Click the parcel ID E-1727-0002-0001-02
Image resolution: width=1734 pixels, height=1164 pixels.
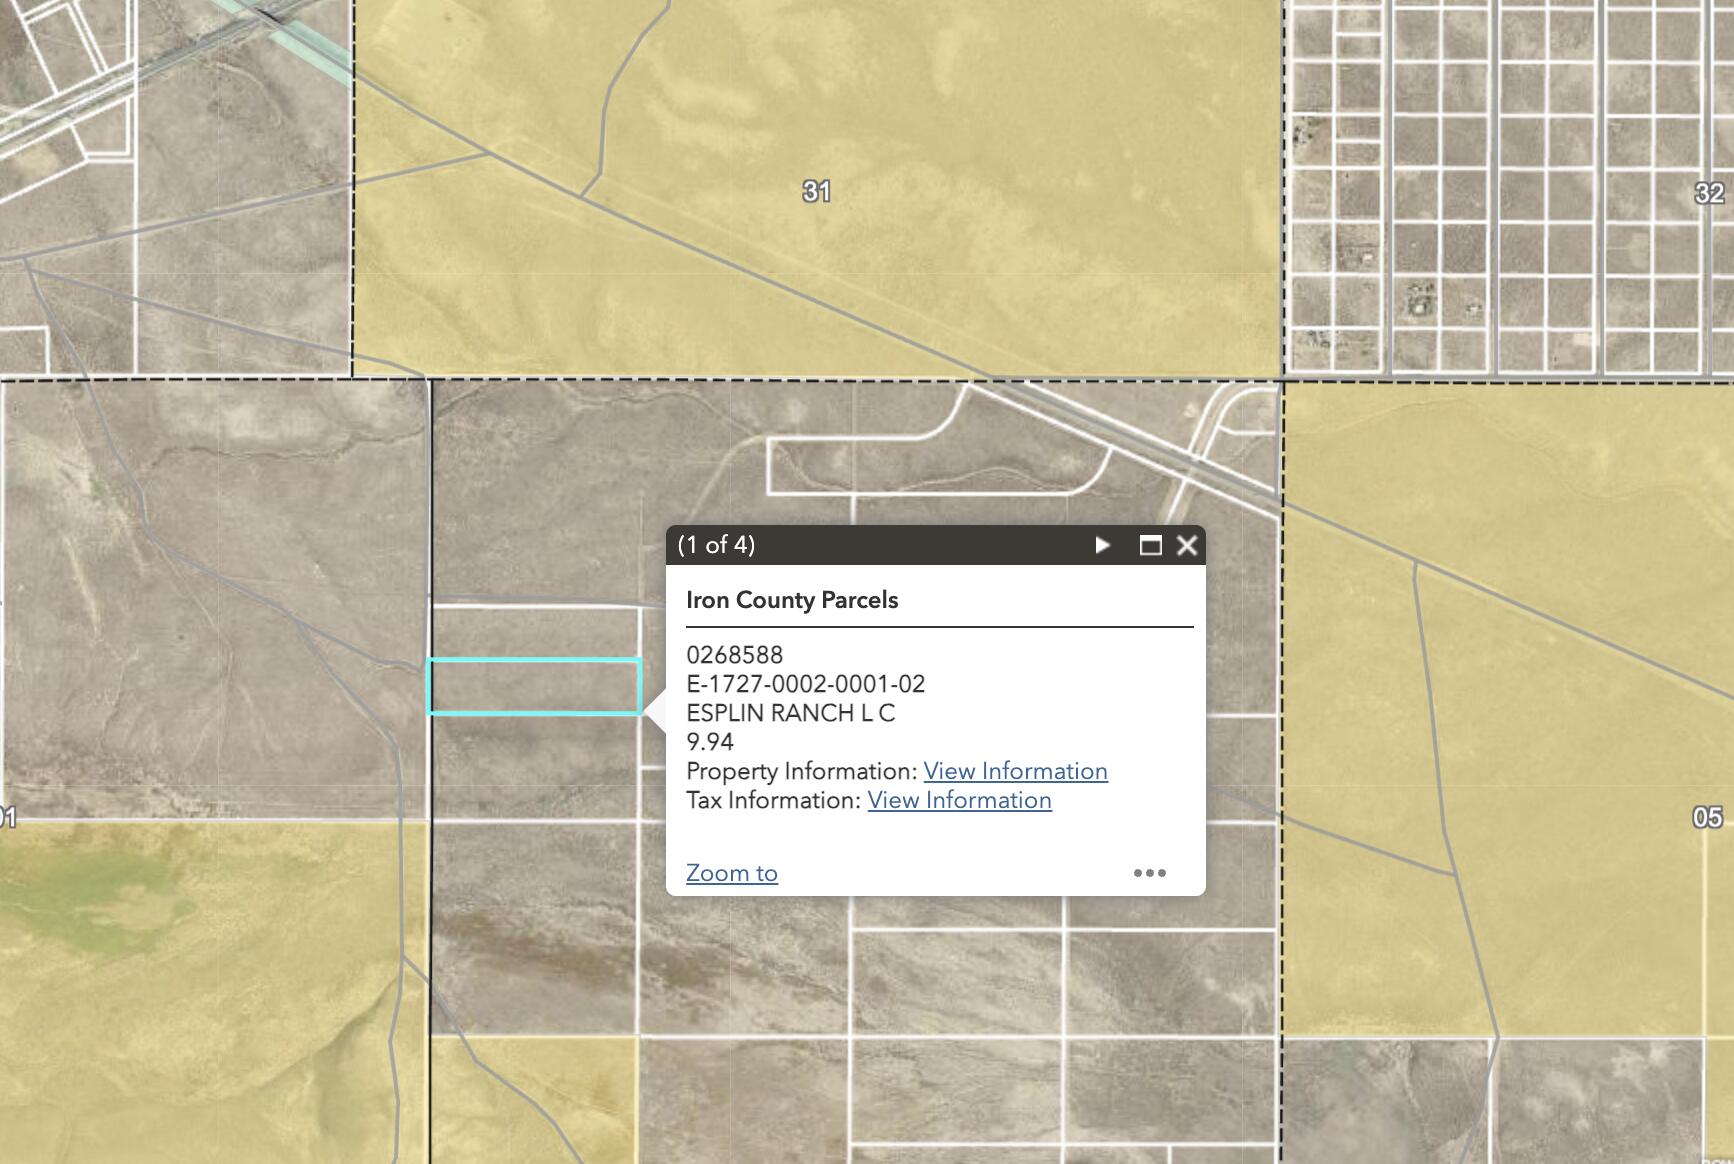[x=805, y=684]
